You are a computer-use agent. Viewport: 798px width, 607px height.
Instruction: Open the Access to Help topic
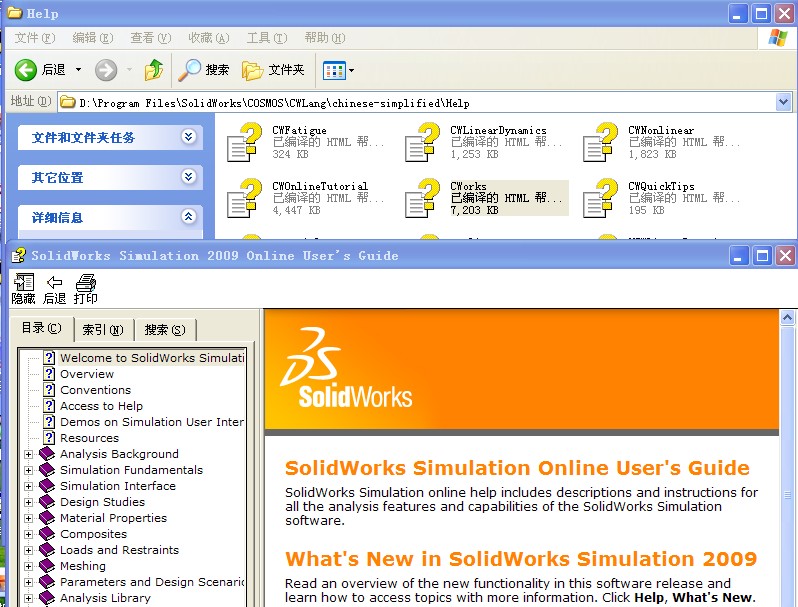tap(101, 406)
